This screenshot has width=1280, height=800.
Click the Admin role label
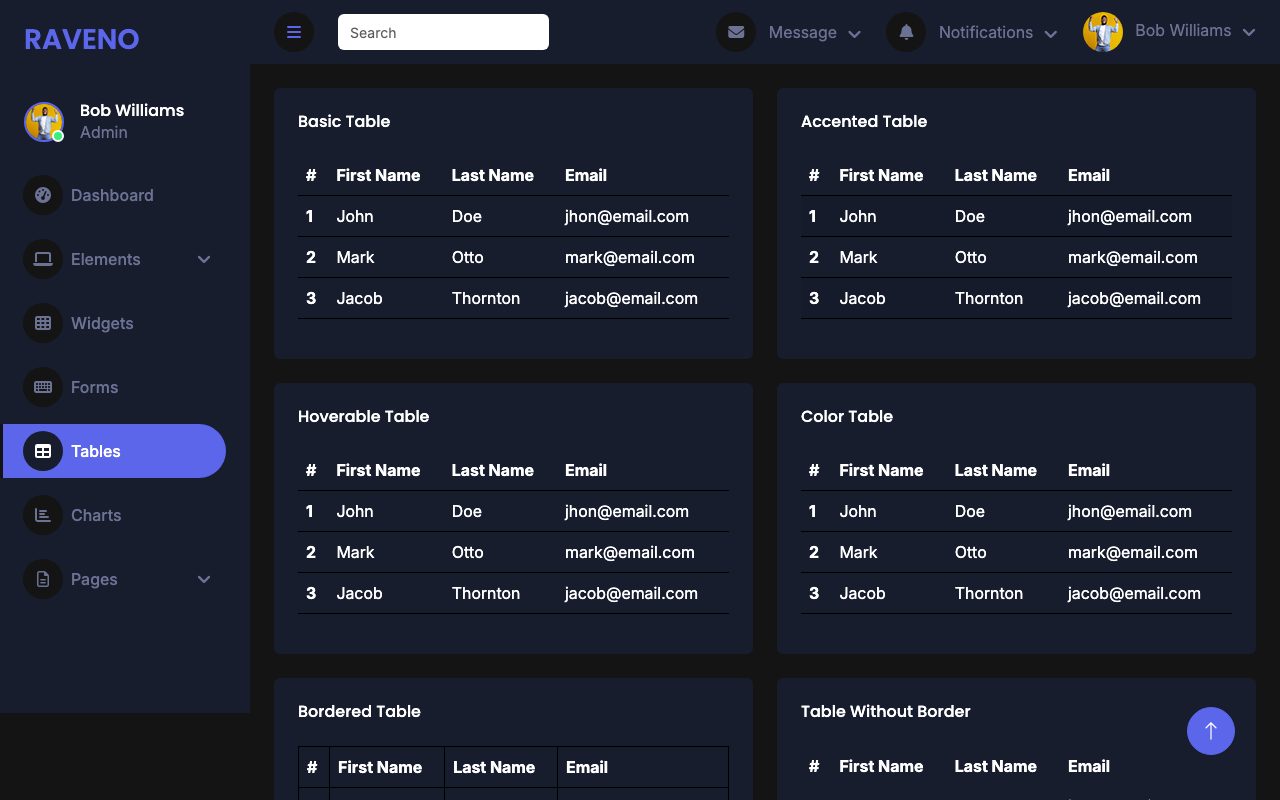point(104,132)
